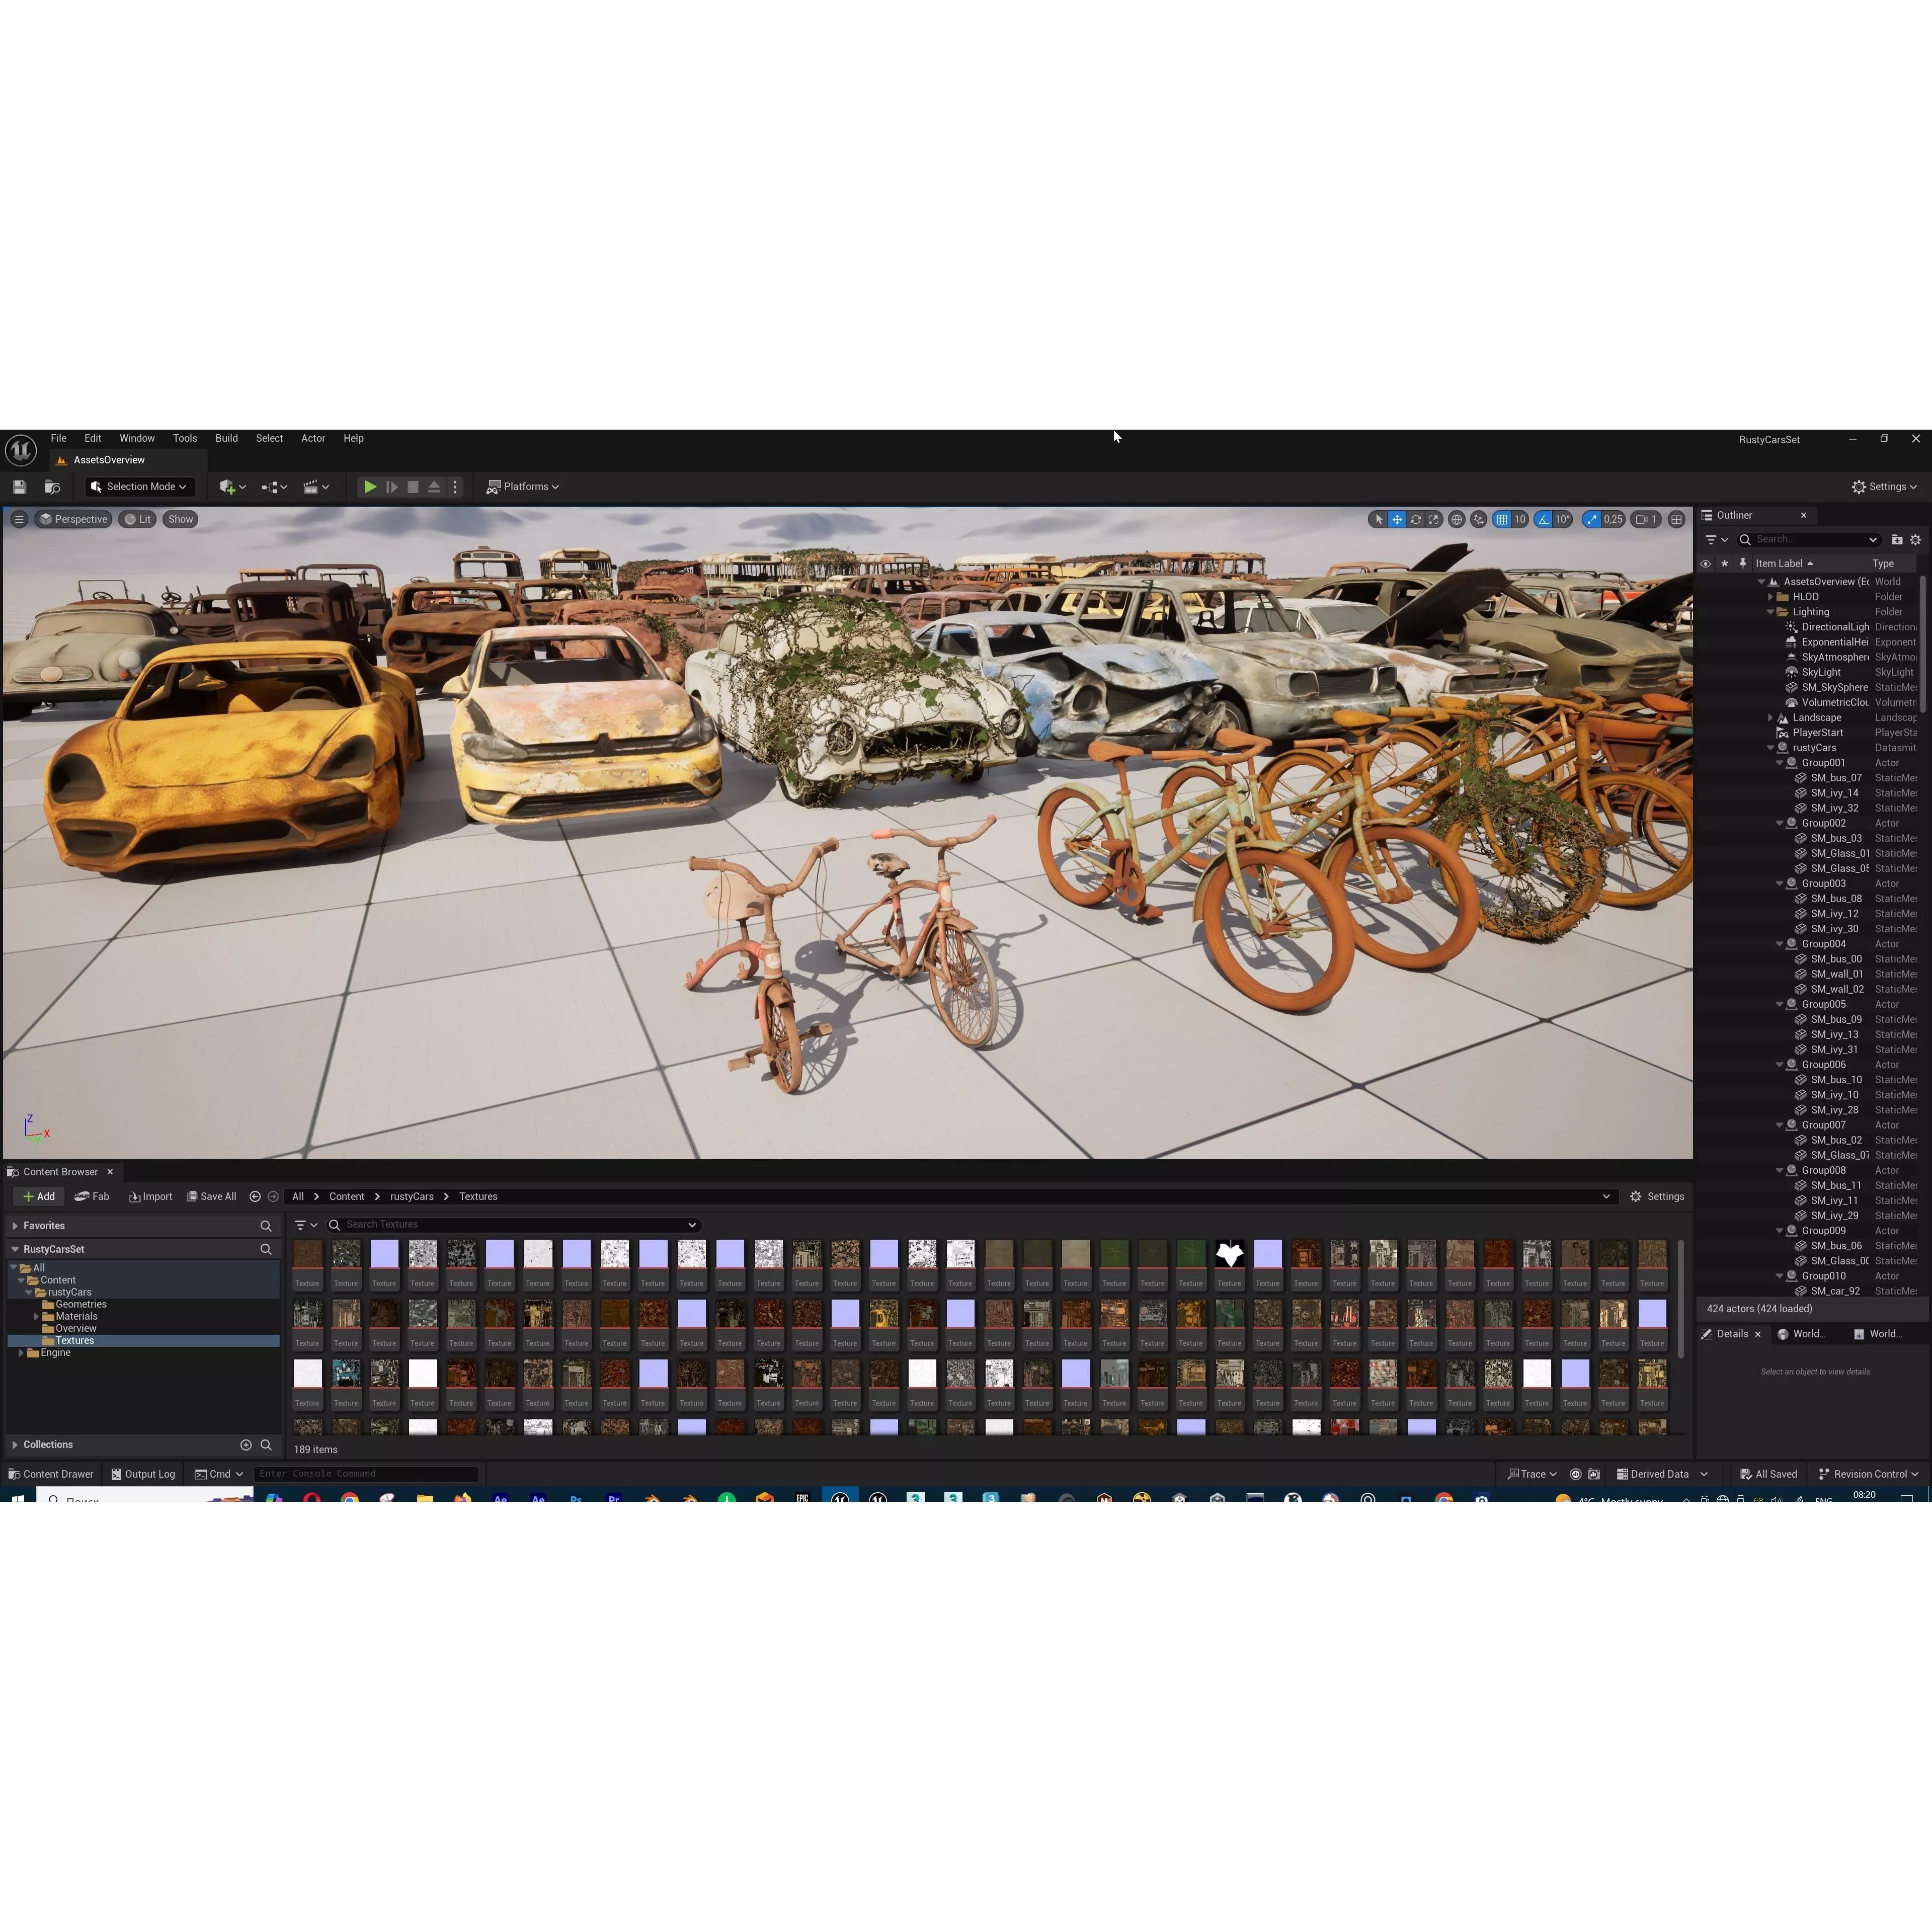This screenshot has width=1932, height=1932.
Task: Open the Platforms dropdown
Action: [x=522, y=487]
